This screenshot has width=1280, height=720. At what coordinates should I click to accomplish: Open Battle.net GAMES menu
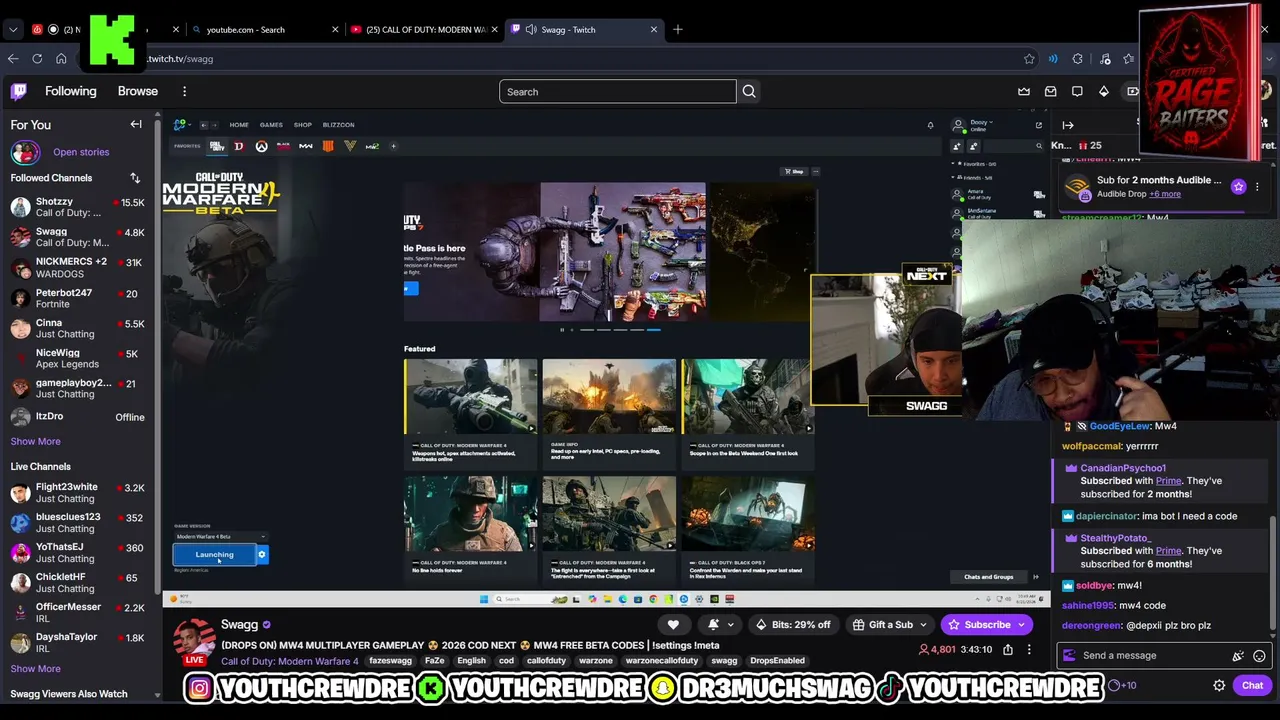(271, 125)
